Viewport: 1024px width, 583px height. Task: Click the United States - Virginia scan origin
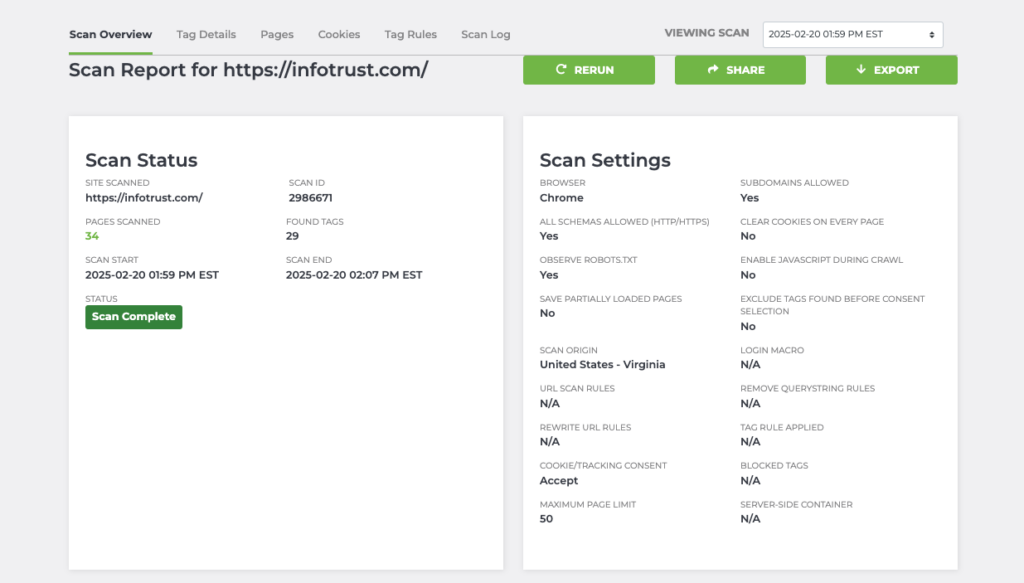(602, 365)
